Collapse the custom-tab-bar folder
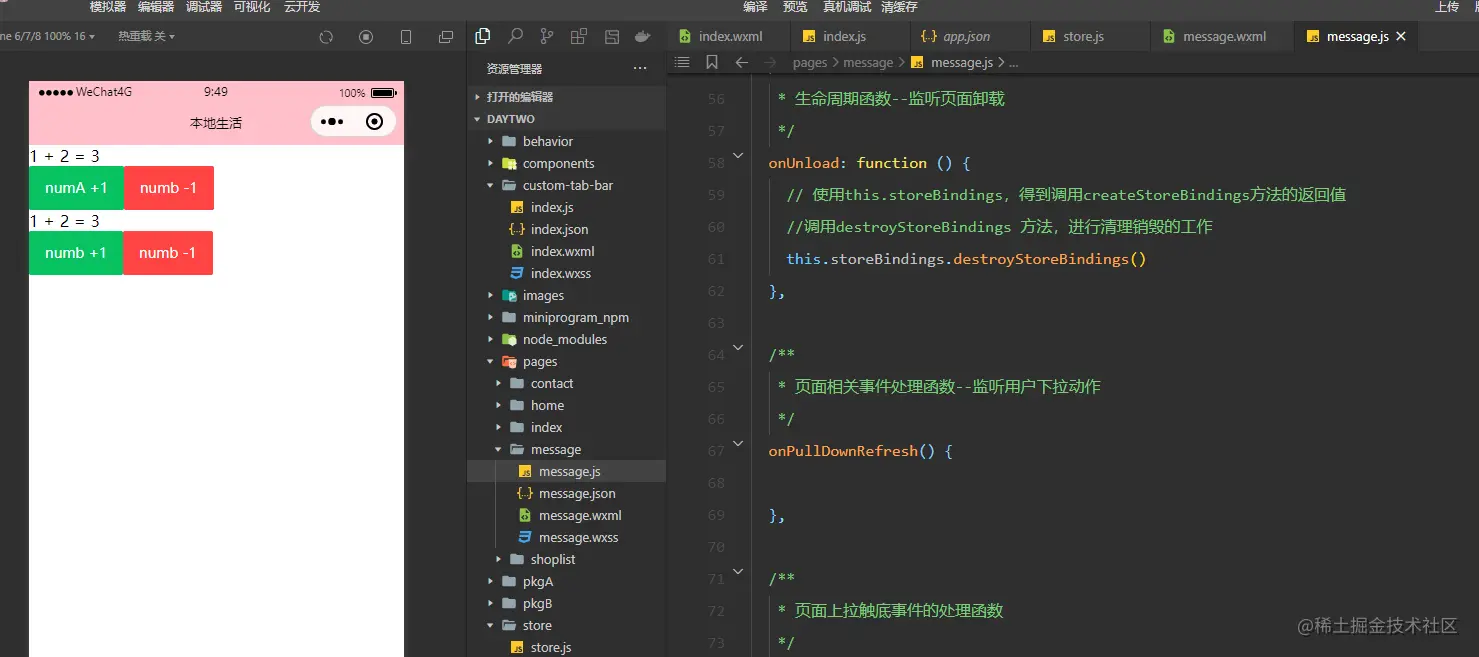The height and width of the screenshot is (657, 1479). pos(567,186)
